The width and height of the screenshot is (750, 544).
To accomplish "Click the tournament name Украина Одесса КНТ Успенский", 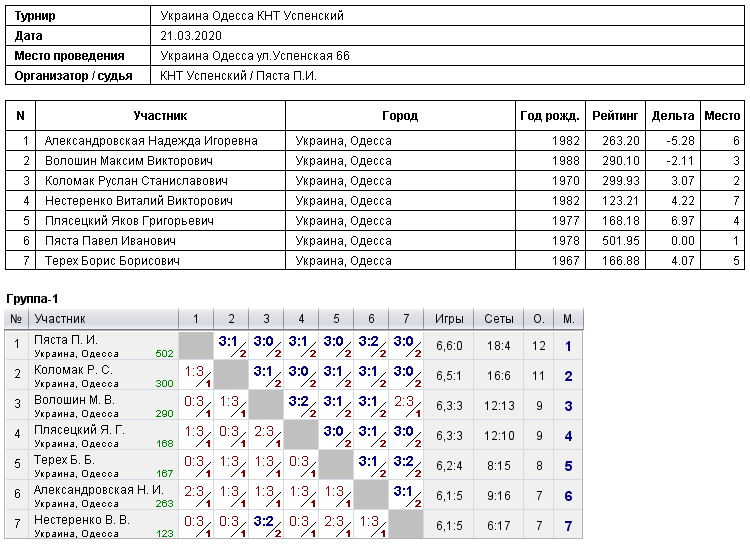I will 252,16.
